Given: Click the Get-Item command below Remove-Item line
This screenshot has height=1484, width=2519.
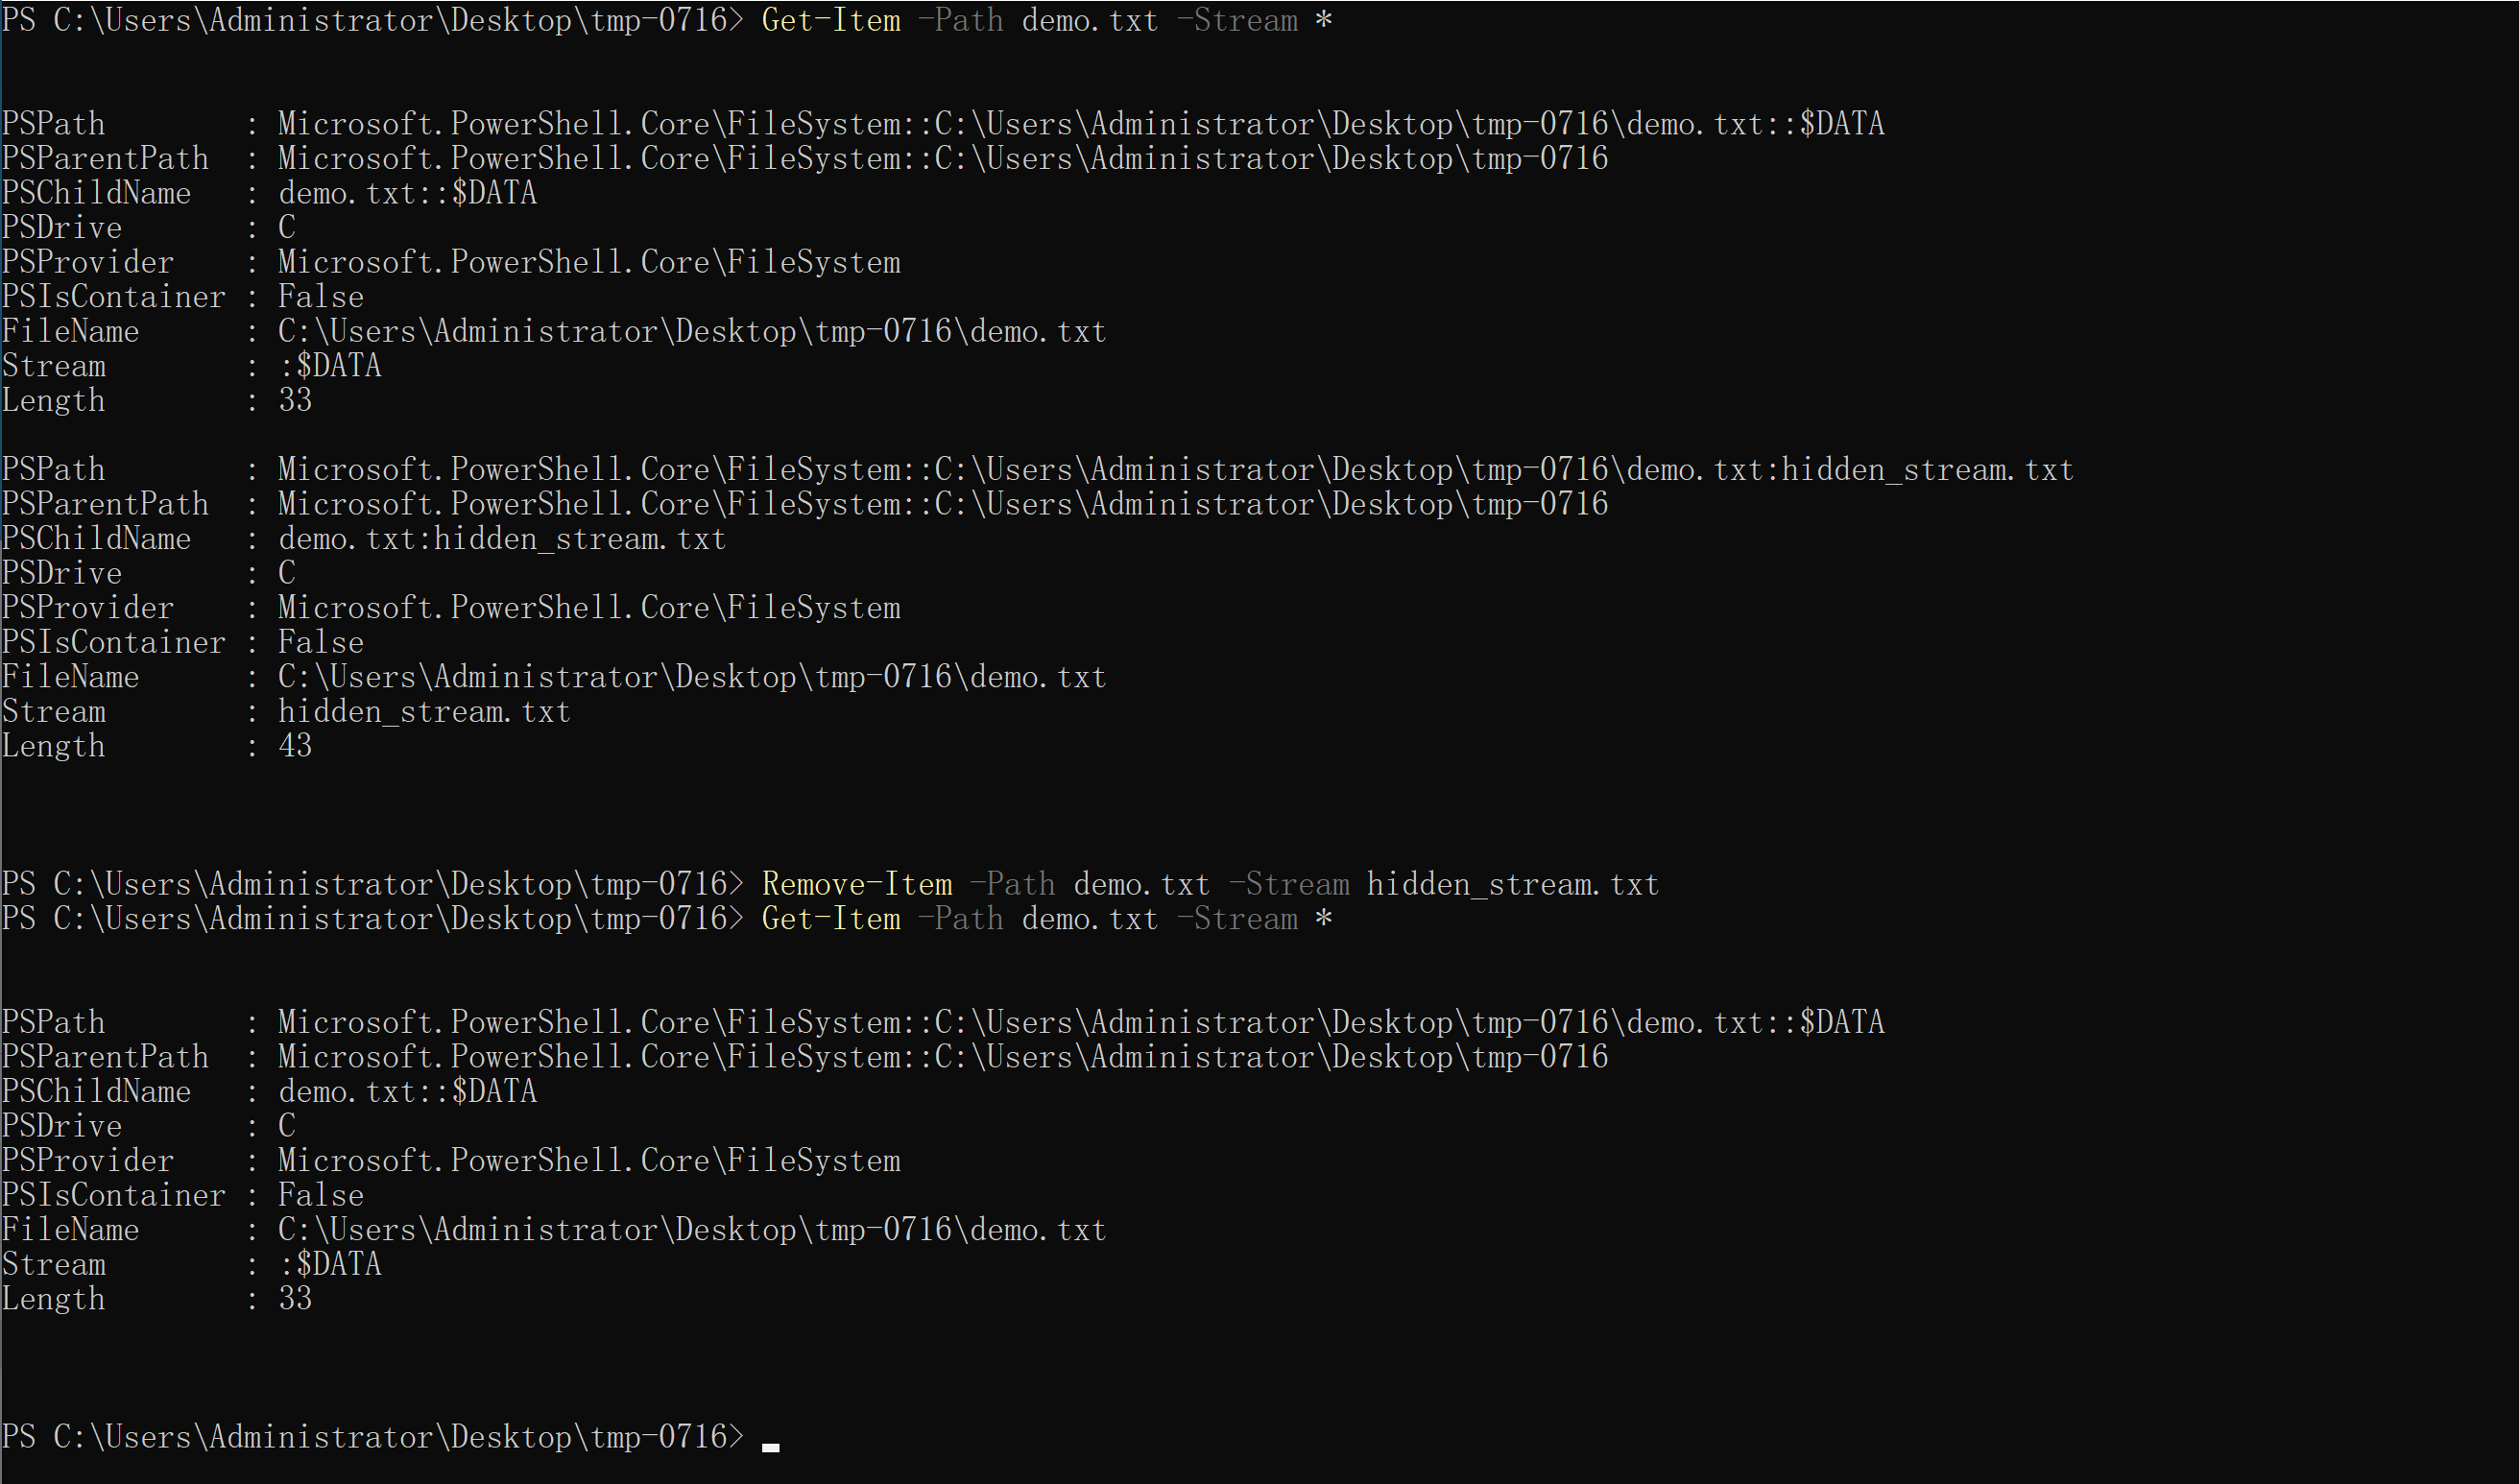Looking at the screenshot, I should coord(831,919).
